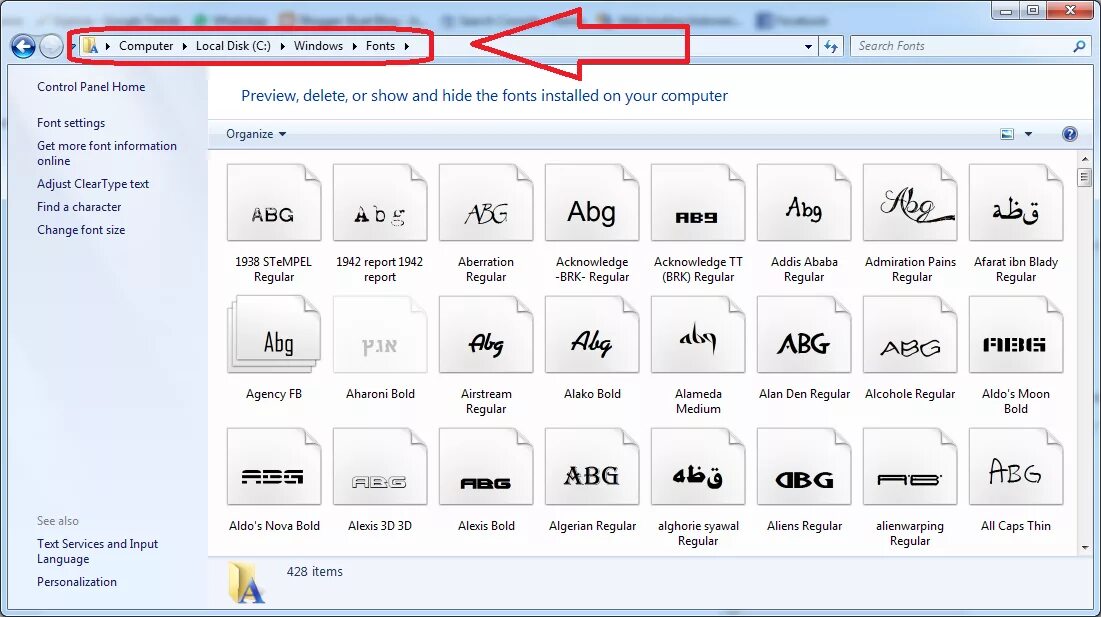Open the Help question mark icon

[1069, 134]
